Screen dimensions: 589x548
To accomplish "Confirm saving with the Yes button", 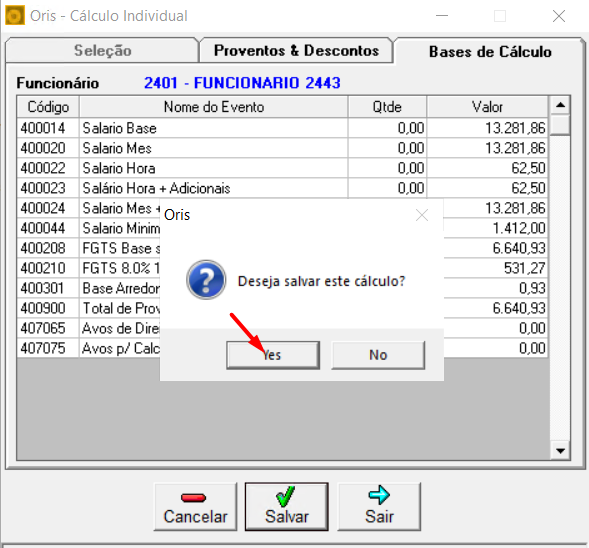I will pos(273,355).
